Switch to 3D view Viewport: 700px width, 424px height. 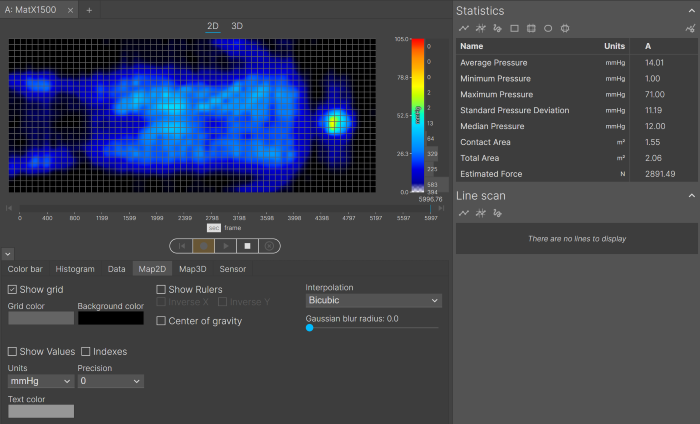coord(237,25)
